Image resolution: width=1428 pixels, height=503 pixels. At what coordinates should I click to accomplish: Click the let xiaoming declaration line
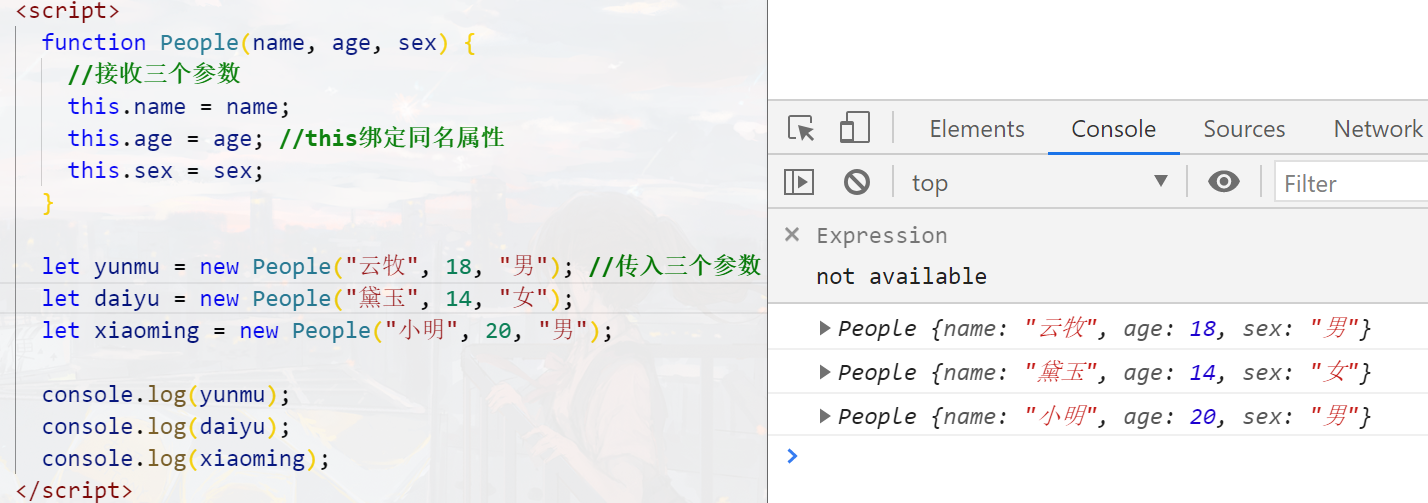327,330
